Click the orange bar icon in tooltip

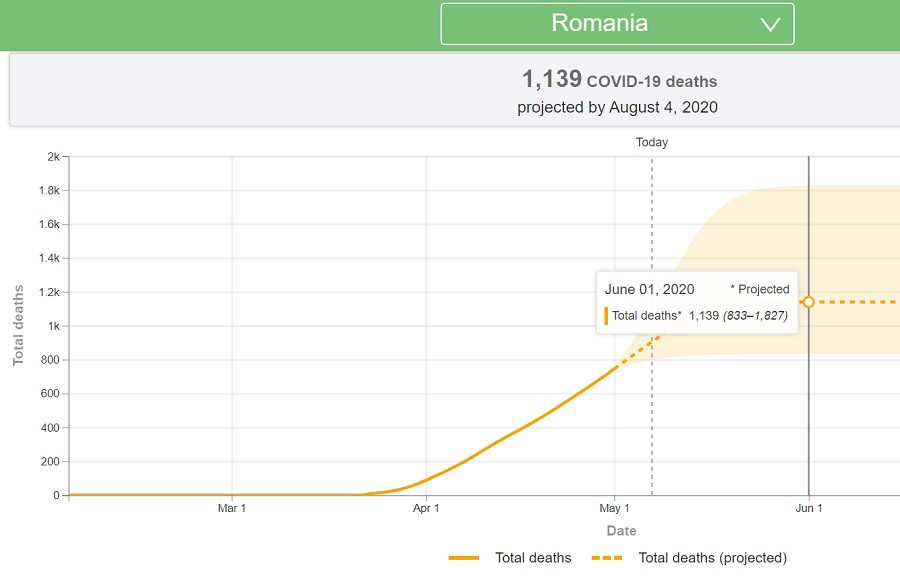coord(606,316)
